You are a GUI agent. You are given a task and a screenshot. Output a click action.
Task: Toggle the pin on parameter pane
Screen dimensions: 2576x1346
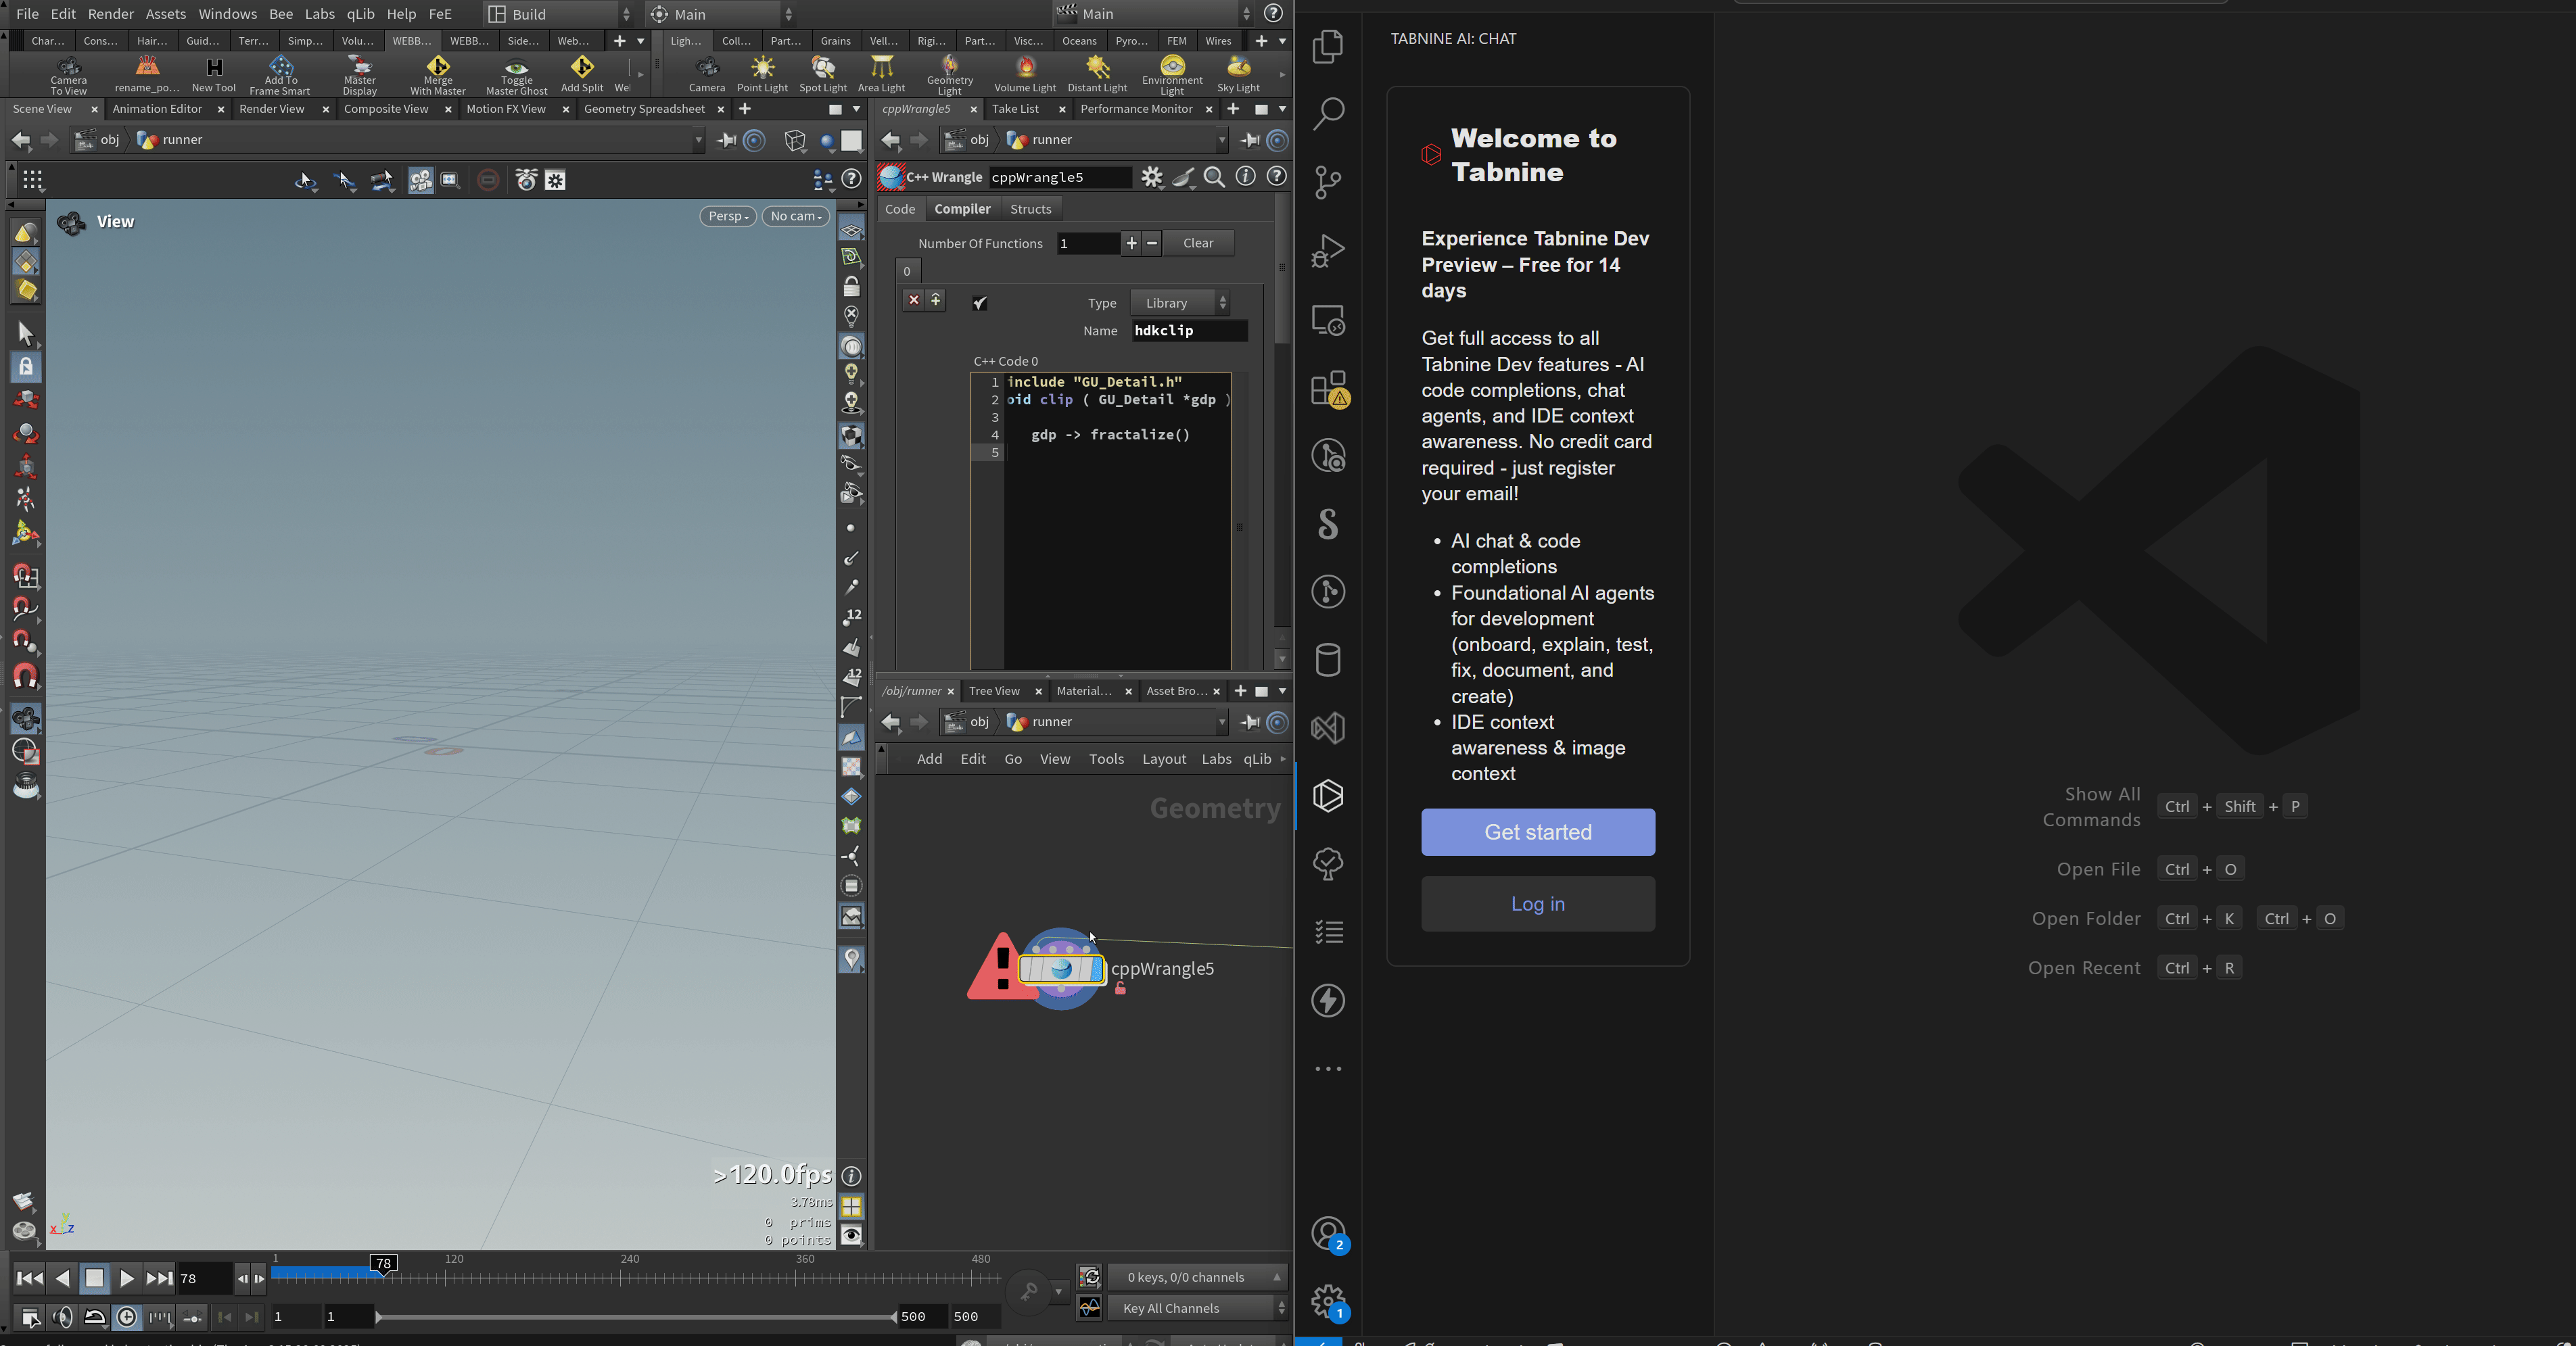tap(1249, 140)
